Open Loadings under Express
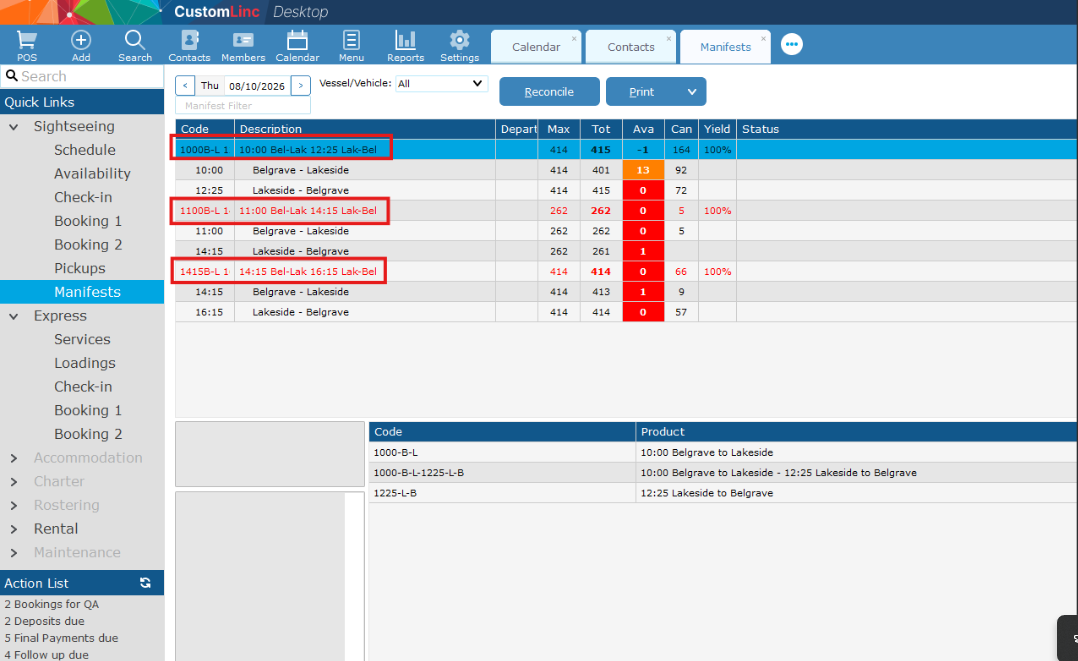 click(85, 363)
